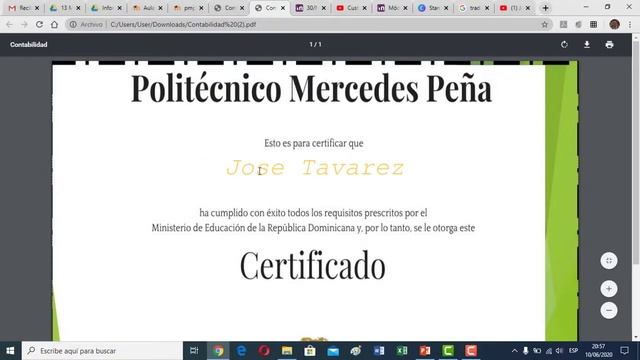Open the Mail app from the taskbar
Viewport: 640px width, 360px height.
click(333, 351)
